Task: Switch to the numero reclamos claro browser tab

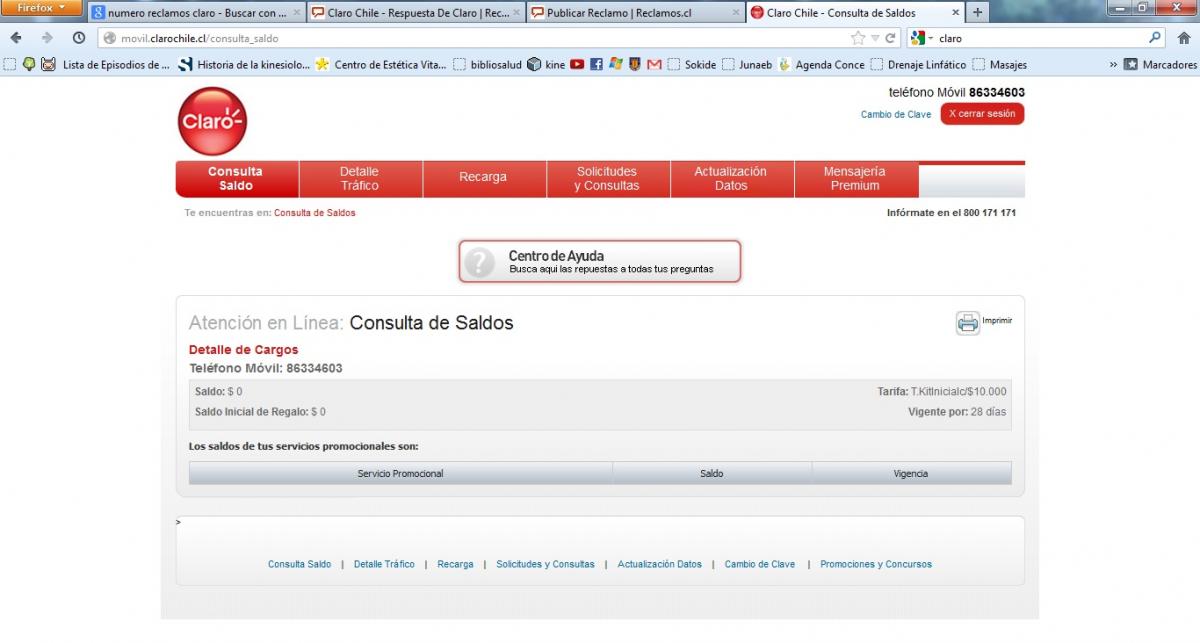Action: 195,13
